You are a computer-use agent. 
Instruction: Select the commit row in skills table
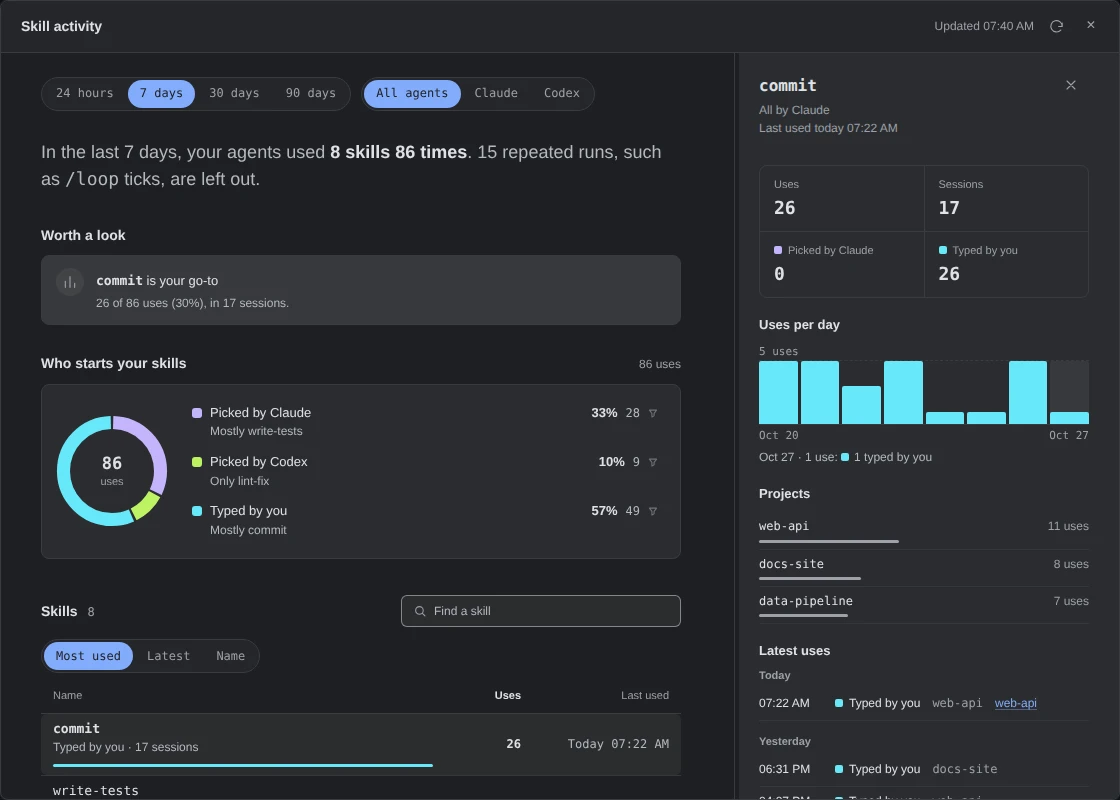pyautogui.click(x=361, y=744)
